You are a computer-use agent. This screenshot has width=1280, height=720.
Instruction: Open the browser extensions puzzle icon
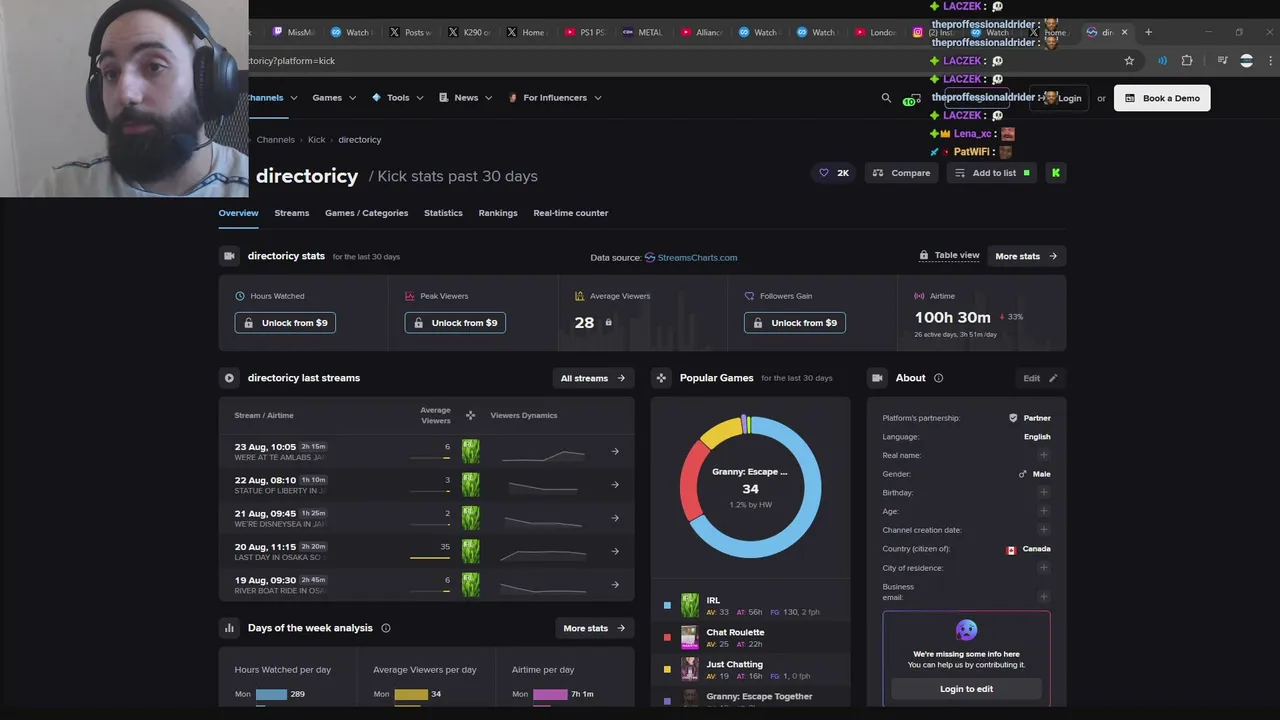(x=1187, y=61)
